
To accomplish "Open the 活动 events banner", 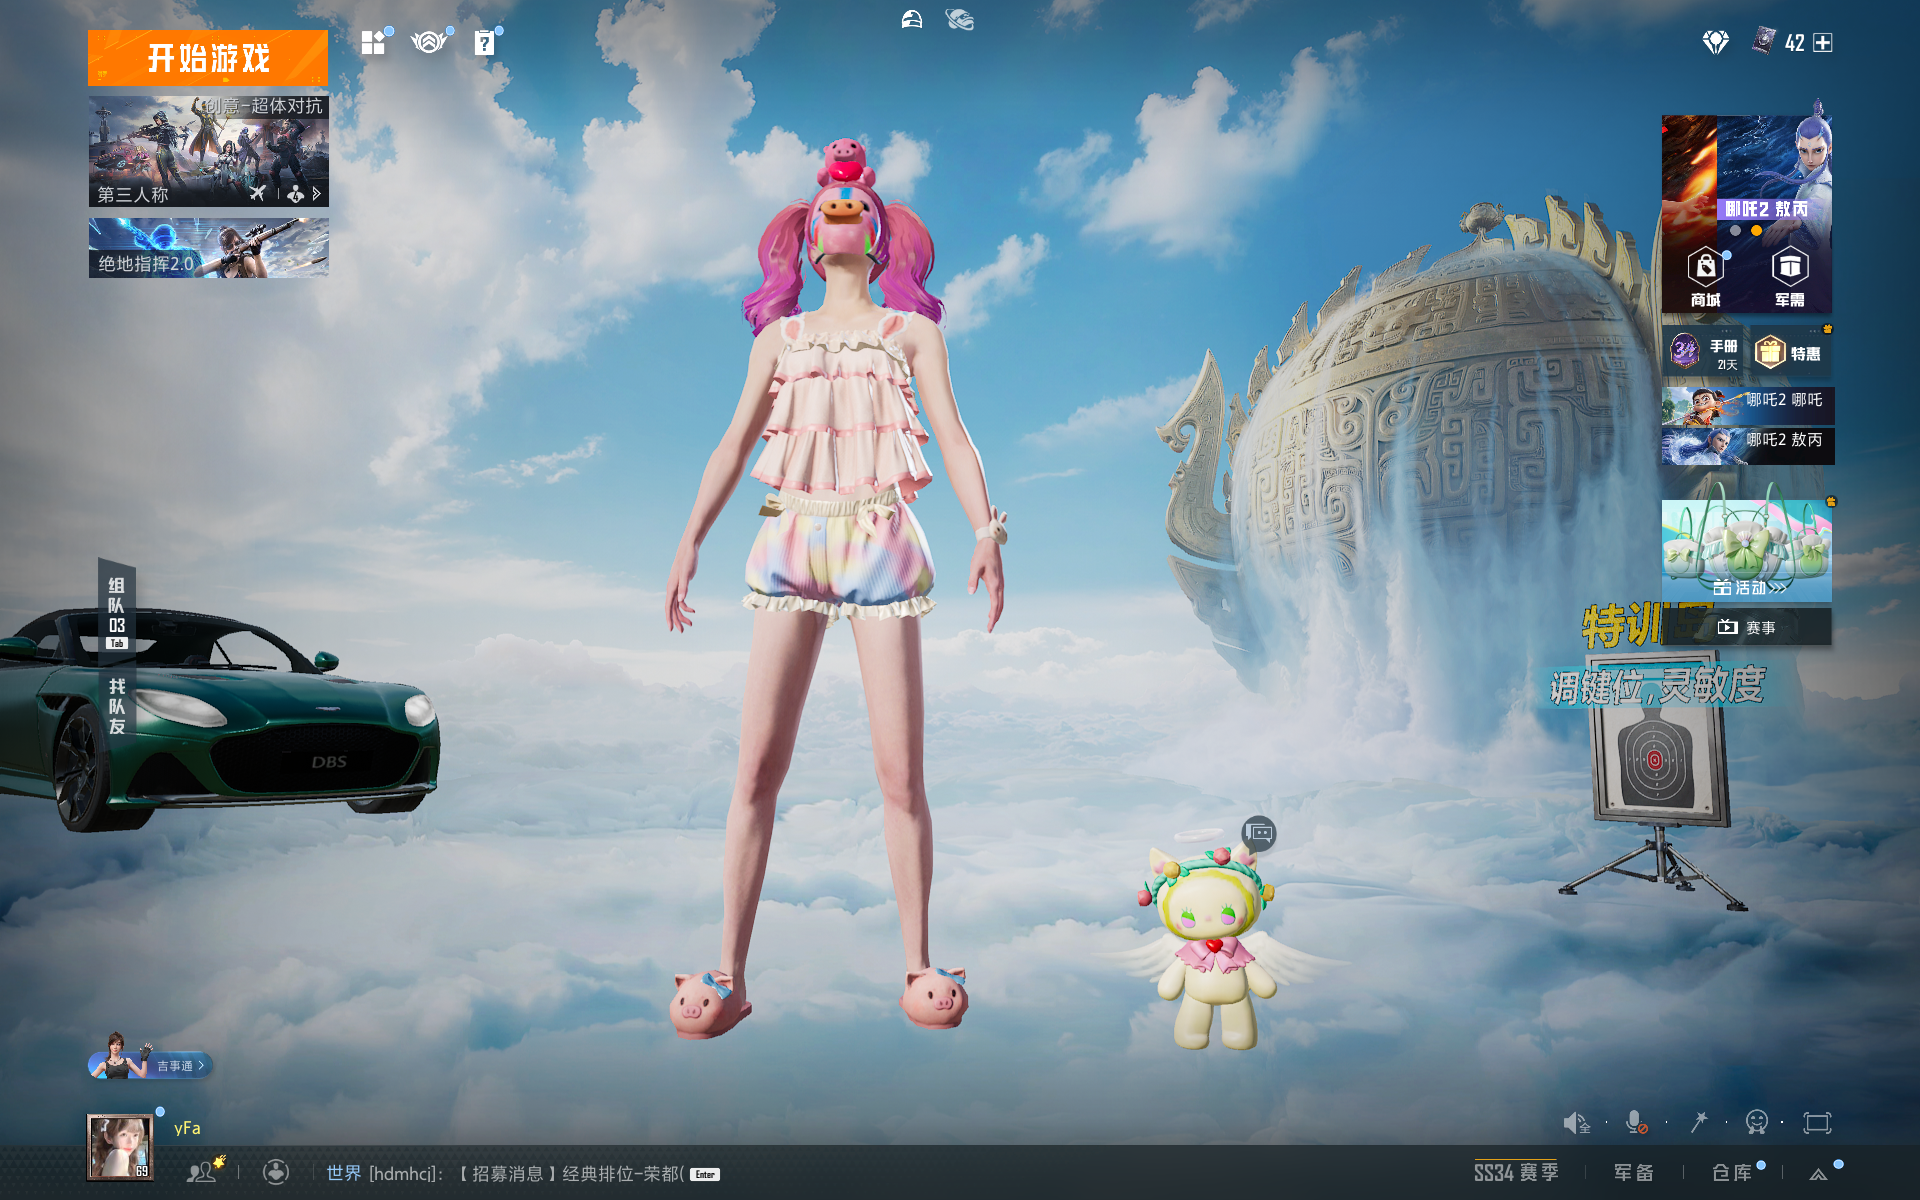I will 1747,550.
